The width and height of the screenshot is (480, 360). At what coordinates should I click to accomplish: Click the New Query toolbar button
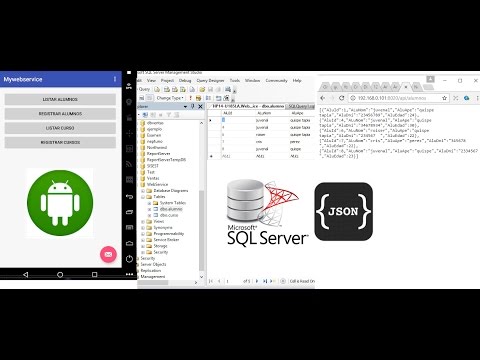click(x=144, y=89)
